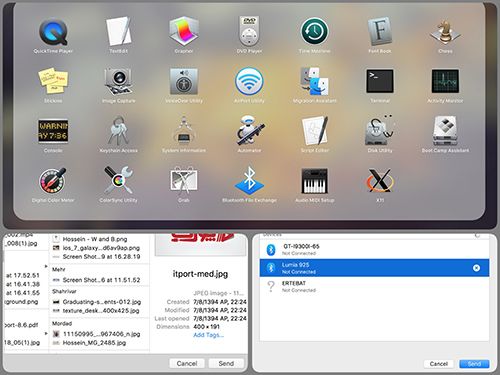The width and height of the screenshot is (500, 375).
Task: Open the Grapher app icon
Action: 184,32
